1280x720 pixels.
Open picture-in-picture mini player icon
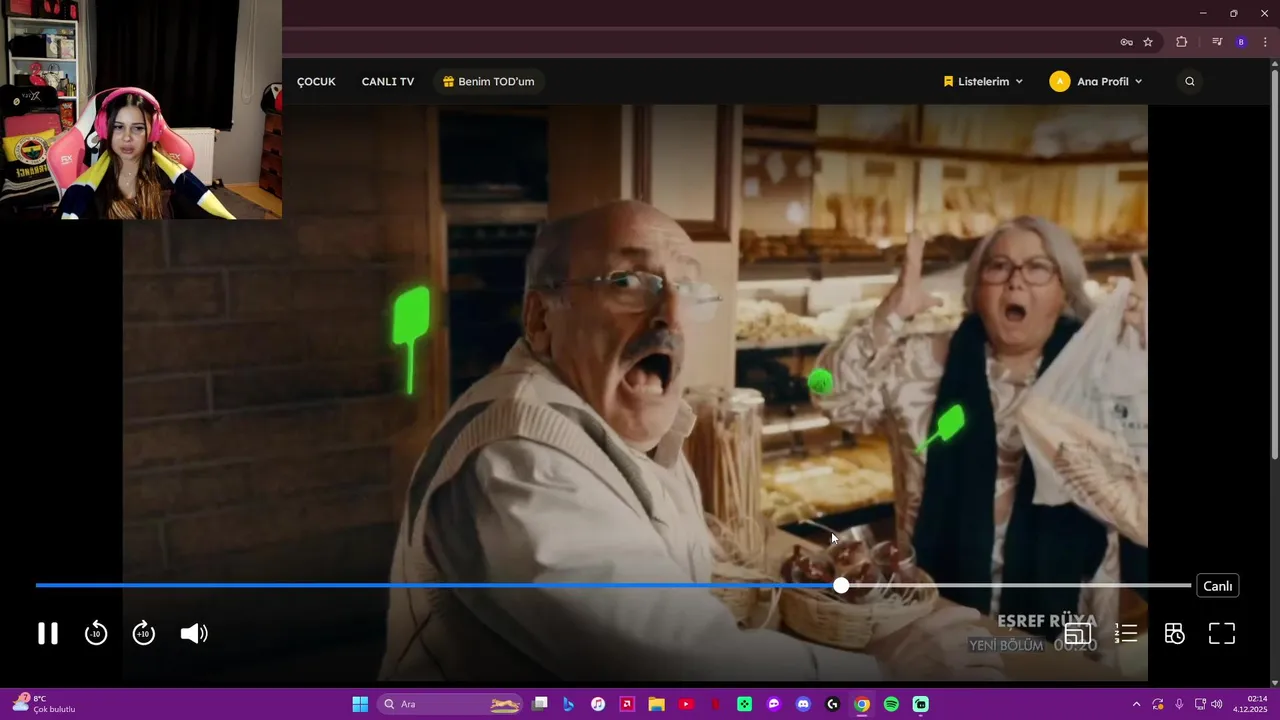coord(1078,633)
